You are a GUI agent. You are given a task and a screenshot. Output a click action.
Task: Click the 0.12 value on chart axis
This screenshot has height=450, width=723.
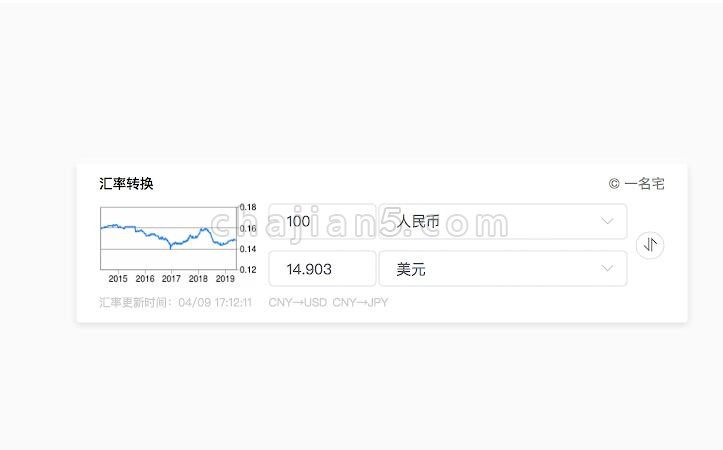[248, 270]
